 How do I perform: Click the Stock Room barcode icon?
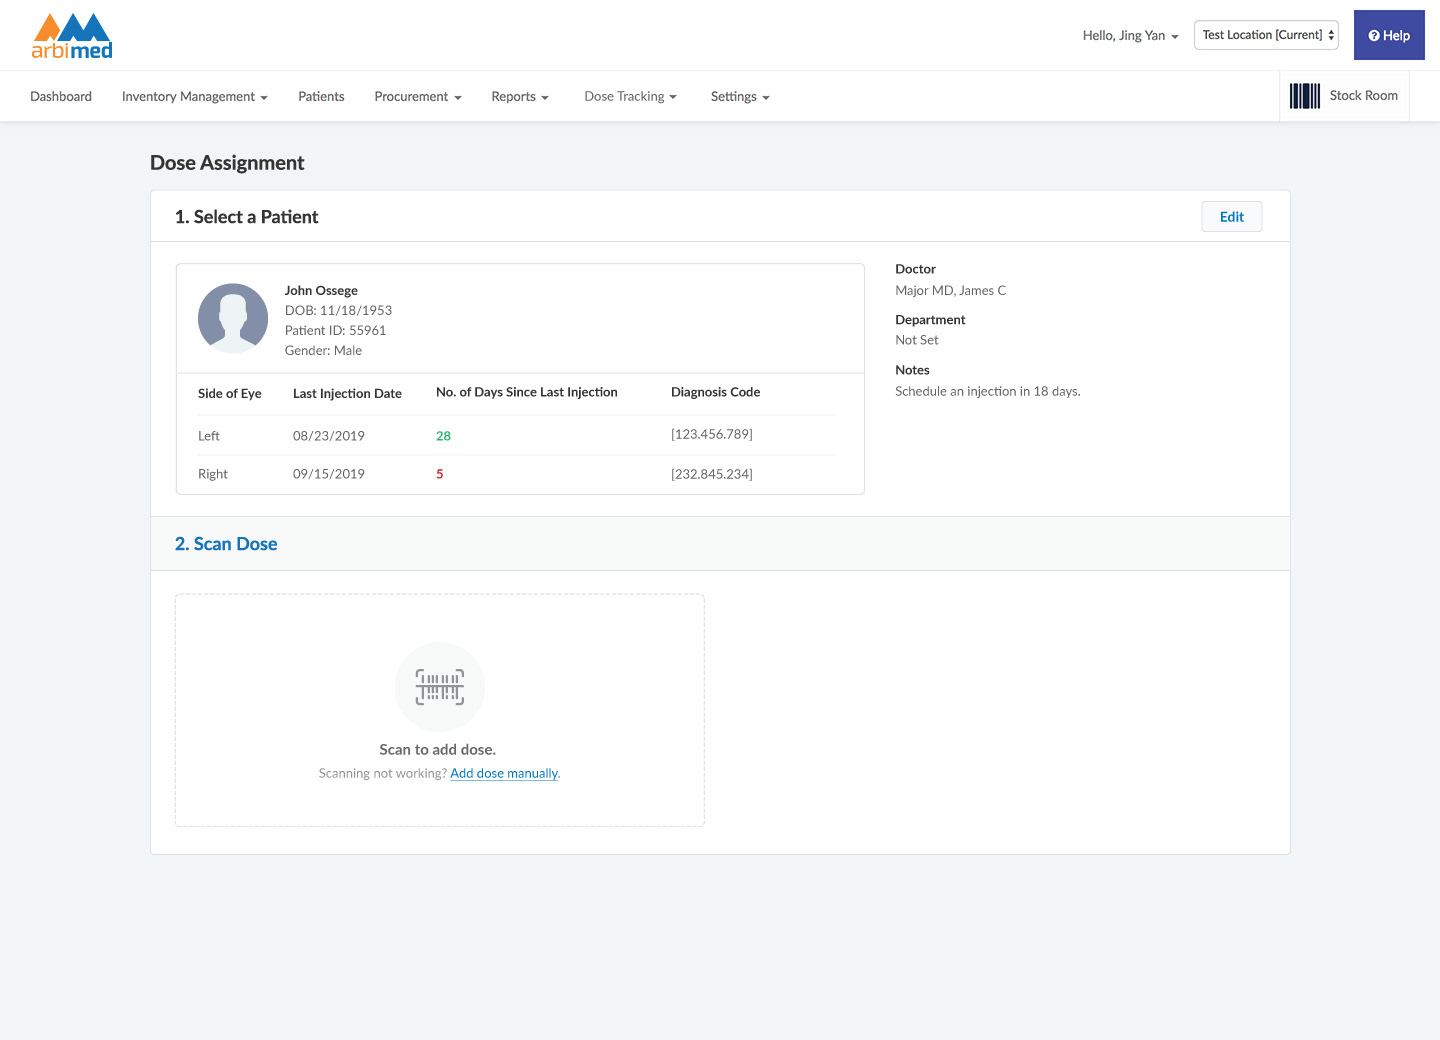(1305, 96)
